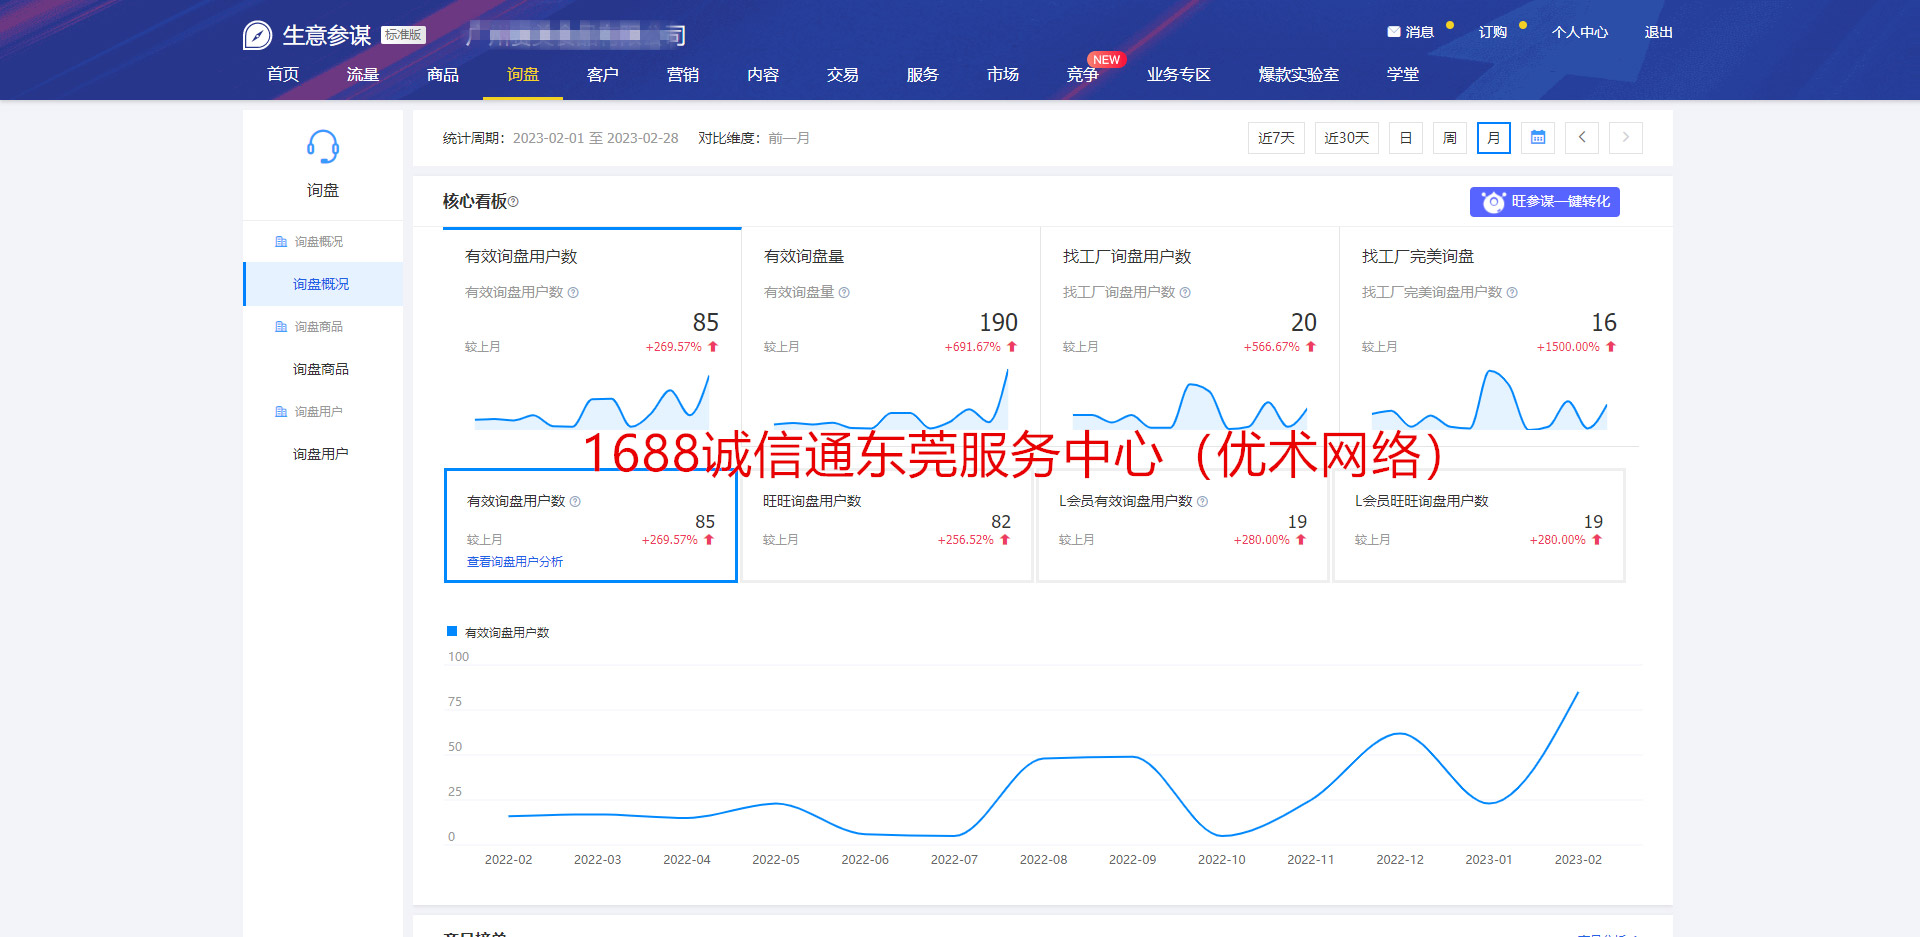Select the 月 month granularity option
This screenshot has width=1920, height=937.
coord(1494,138)
